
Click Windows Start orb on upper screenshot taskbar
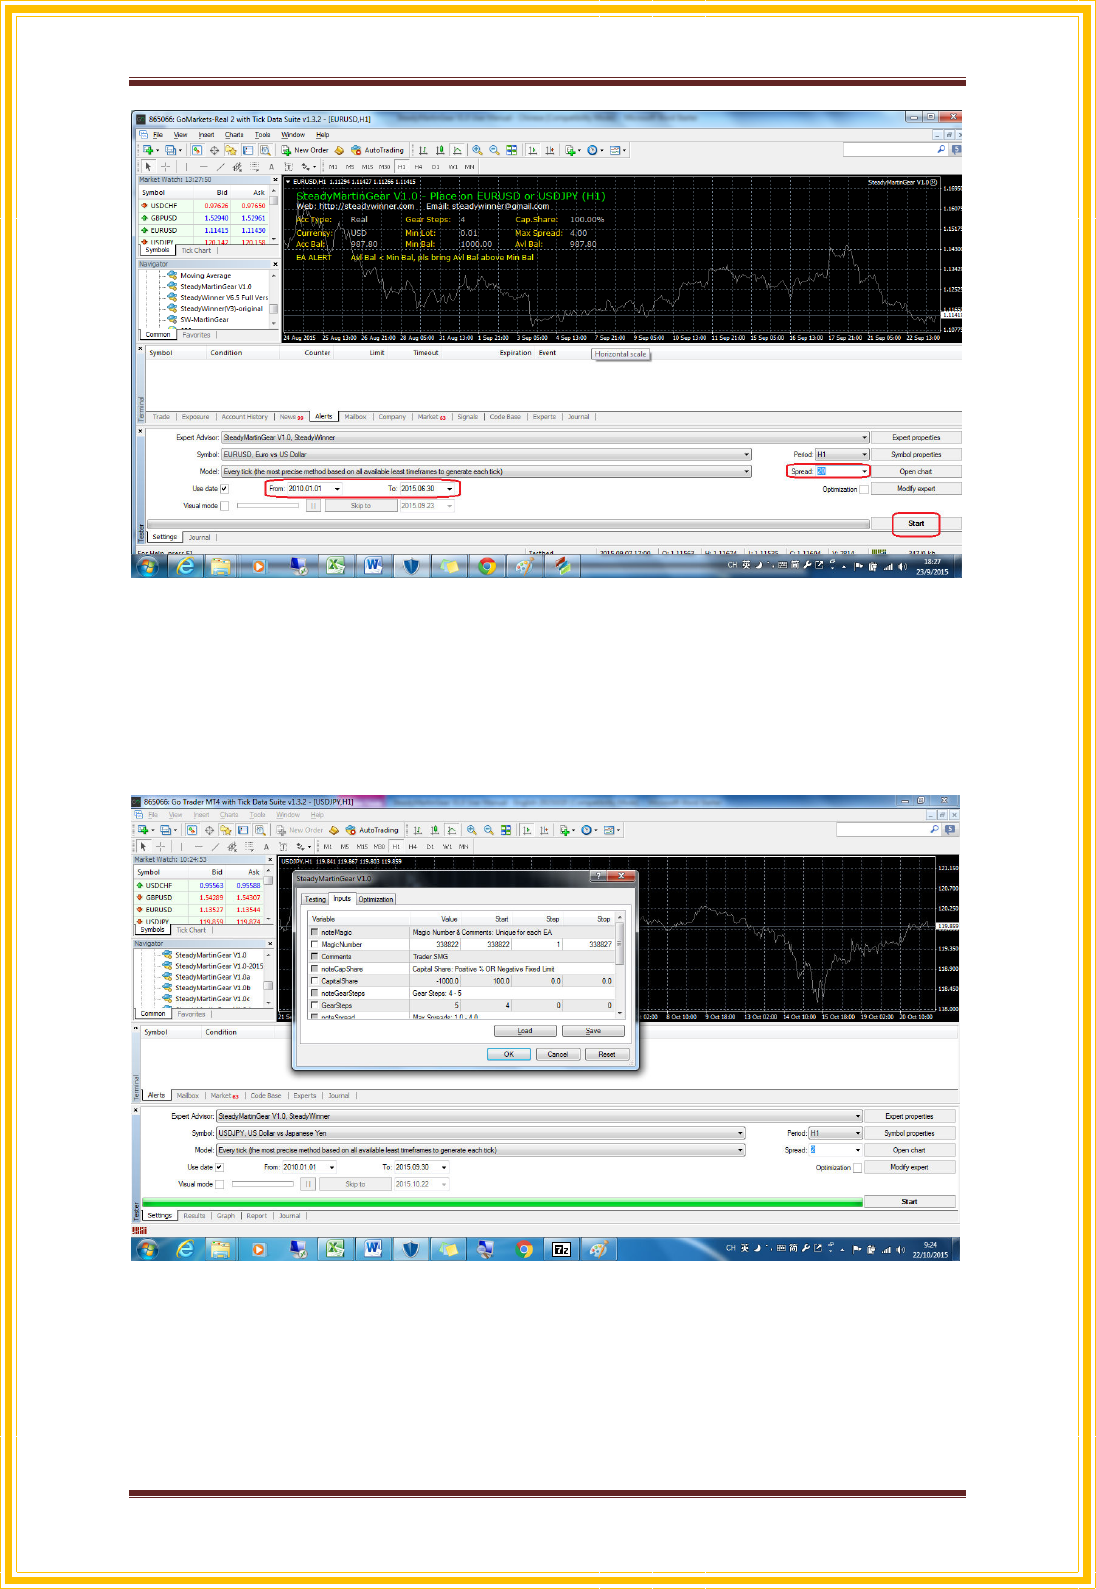click(x=148, y=566)
